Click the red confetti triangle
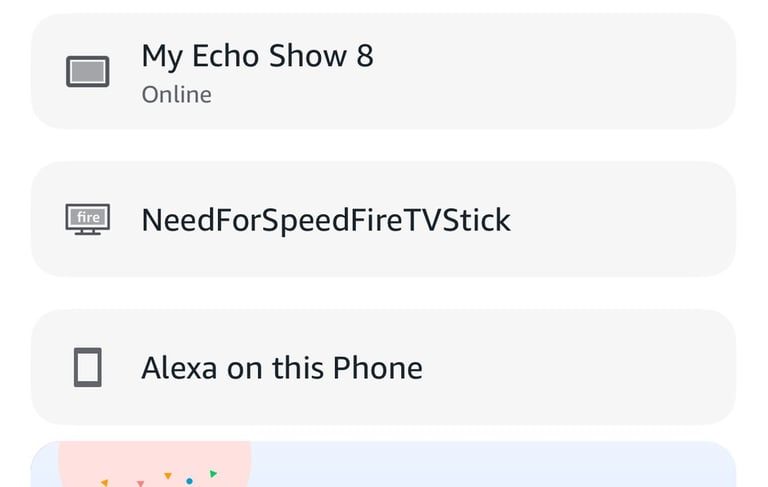This screenshot has height=487, width=768. pyautogui.click(x=140, y=483)
